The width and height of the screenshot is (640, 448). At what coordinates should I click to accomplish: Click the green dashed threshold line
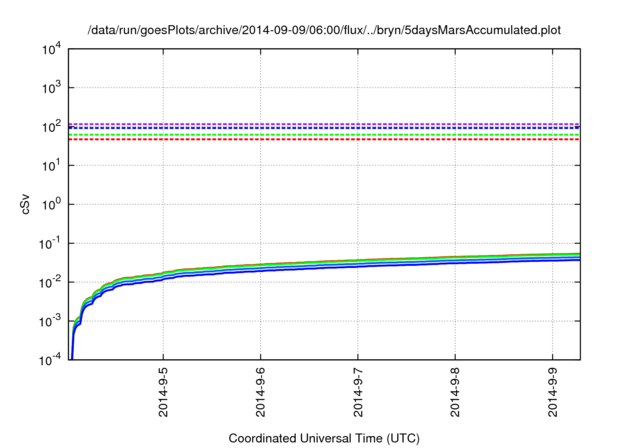pyautogui.click(x=324, y=135)
